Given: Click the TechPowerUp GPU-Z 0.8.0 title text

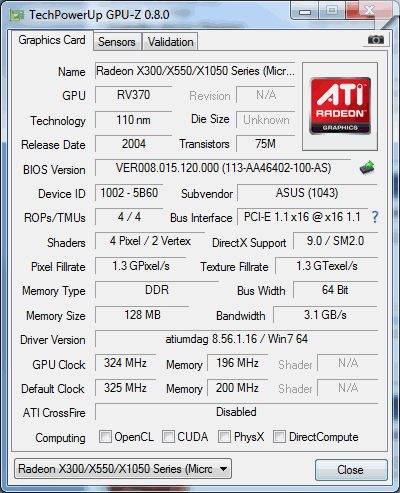Looking at the screenshot, I should tap(99, 15).
